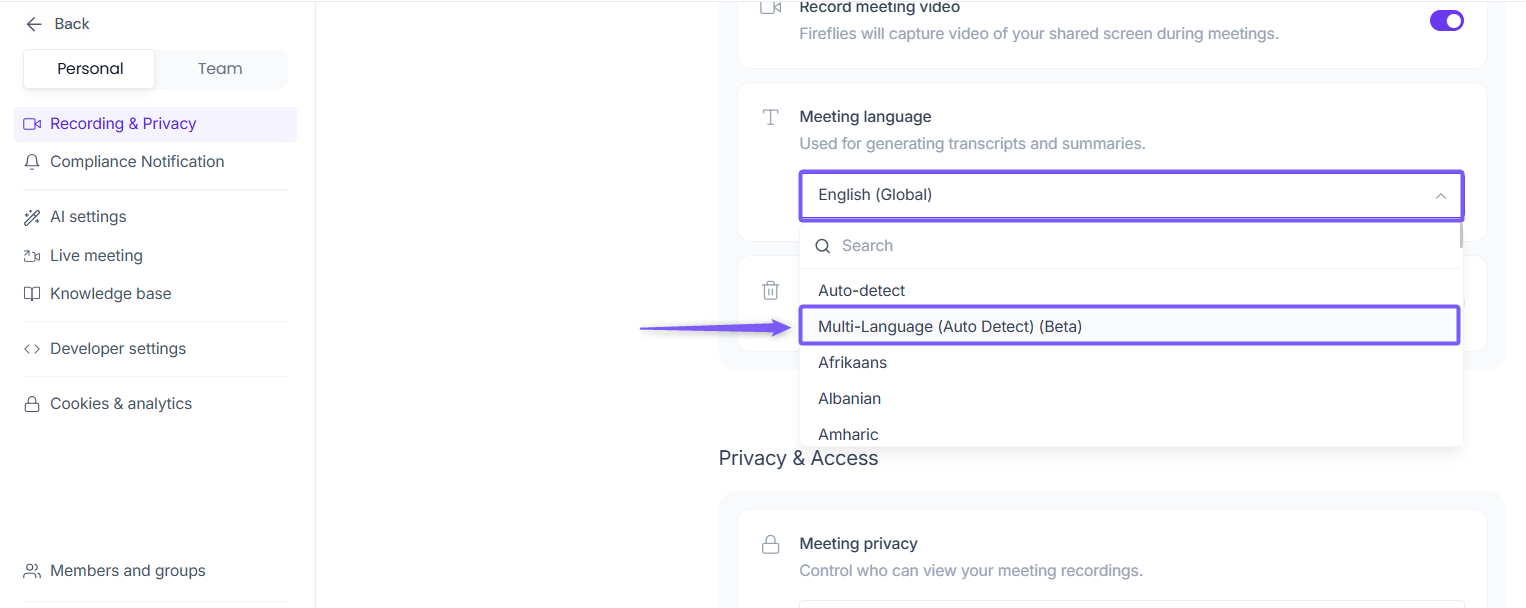Click the Back arrow icon

[x=34, y=24]
